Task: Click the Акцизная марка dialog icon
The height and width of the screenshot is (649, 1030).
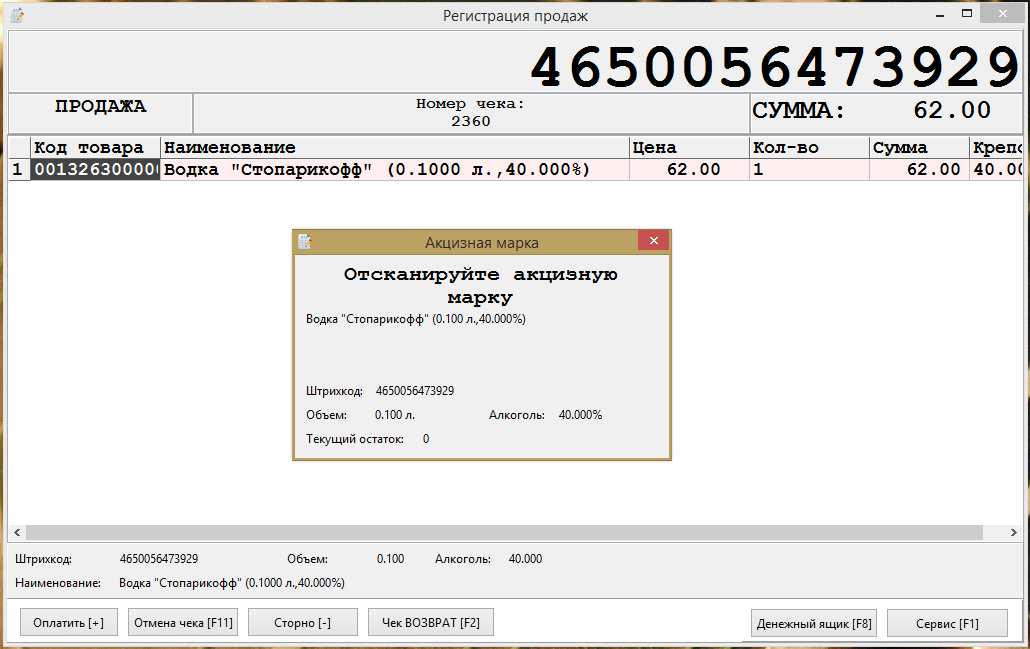Action: pos(305,242)
